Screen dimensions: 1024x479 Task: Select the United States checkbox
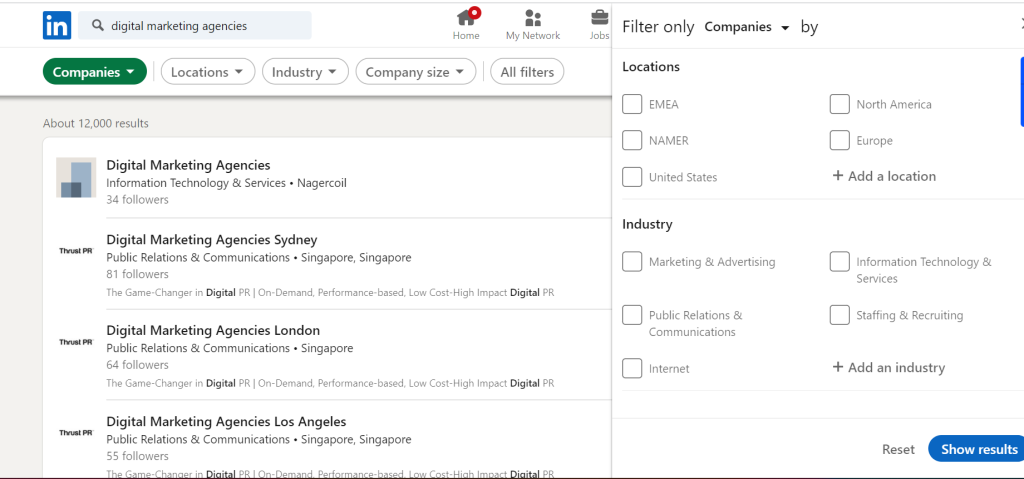point(632,176)
